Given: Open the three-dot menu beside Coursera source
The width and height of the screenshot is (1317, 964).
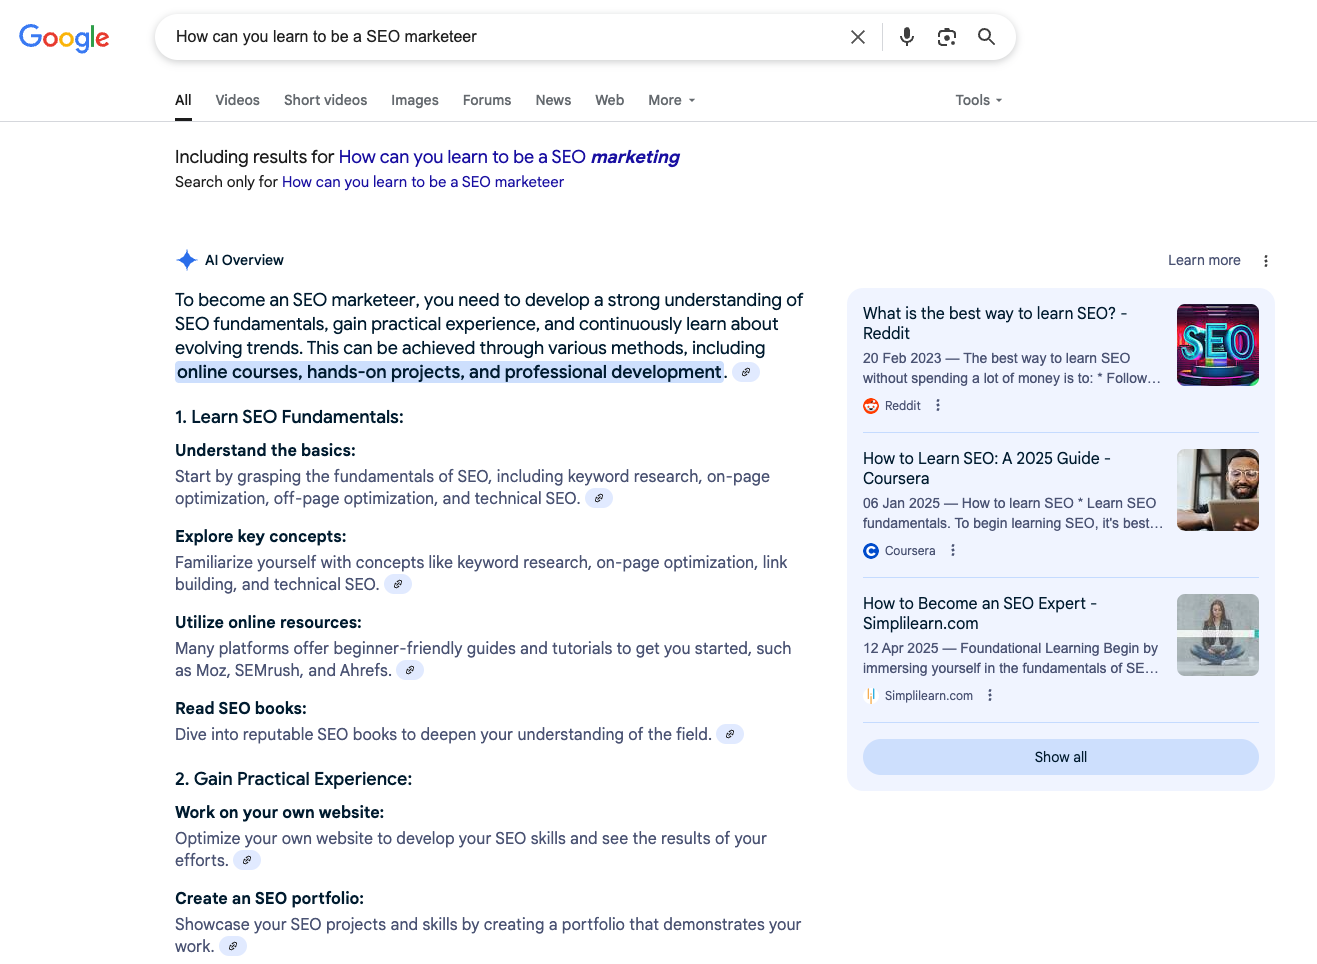Looking at the screenshot, I should (952, 550).
